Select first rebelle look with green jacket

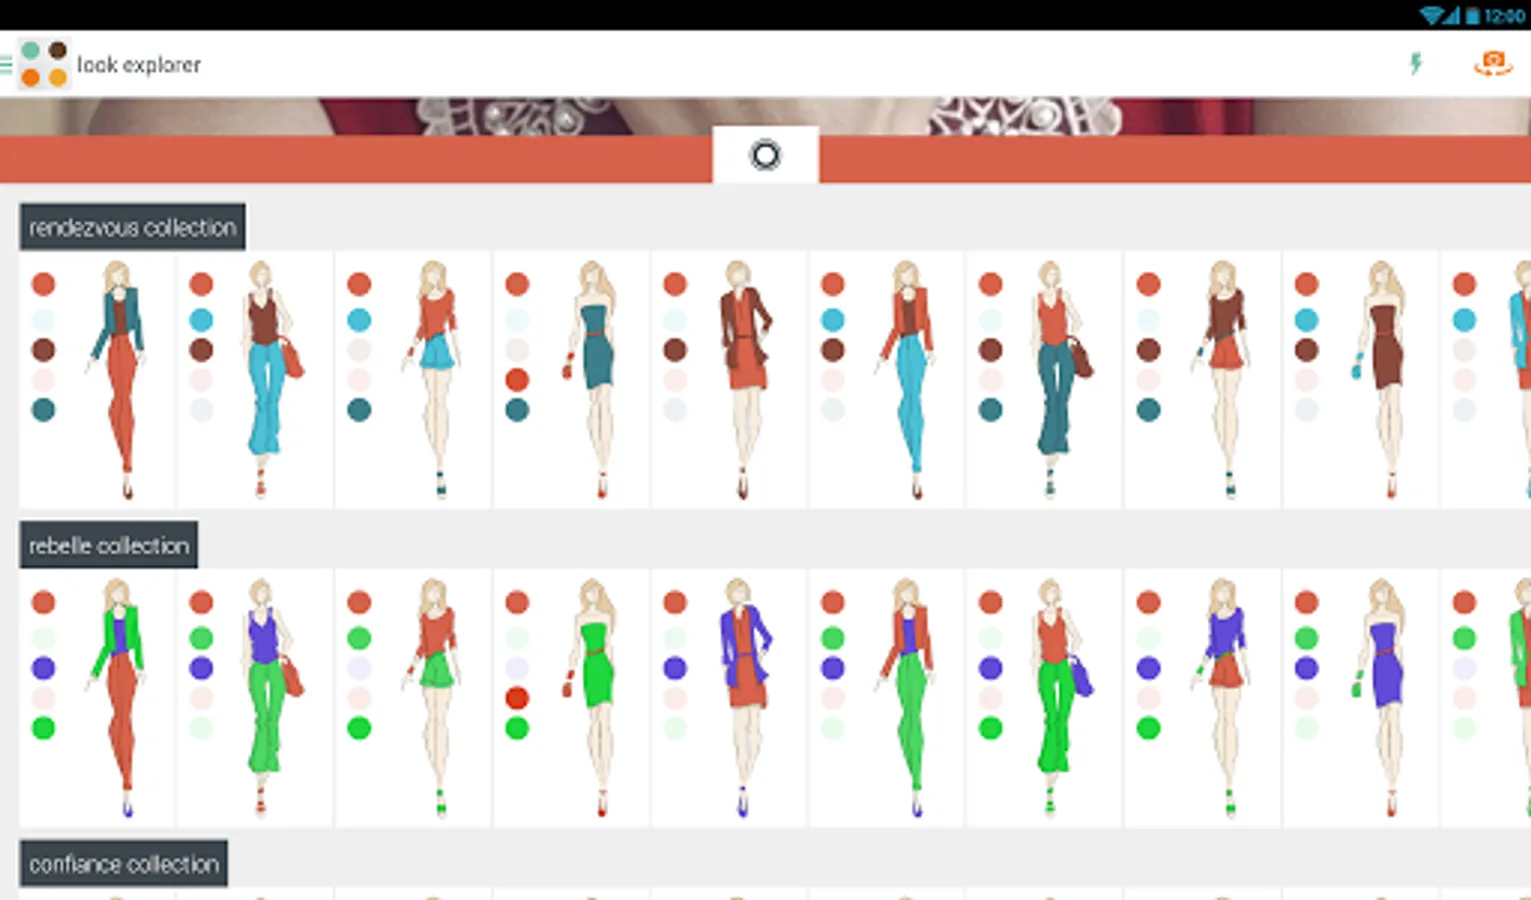pos(97,698)
